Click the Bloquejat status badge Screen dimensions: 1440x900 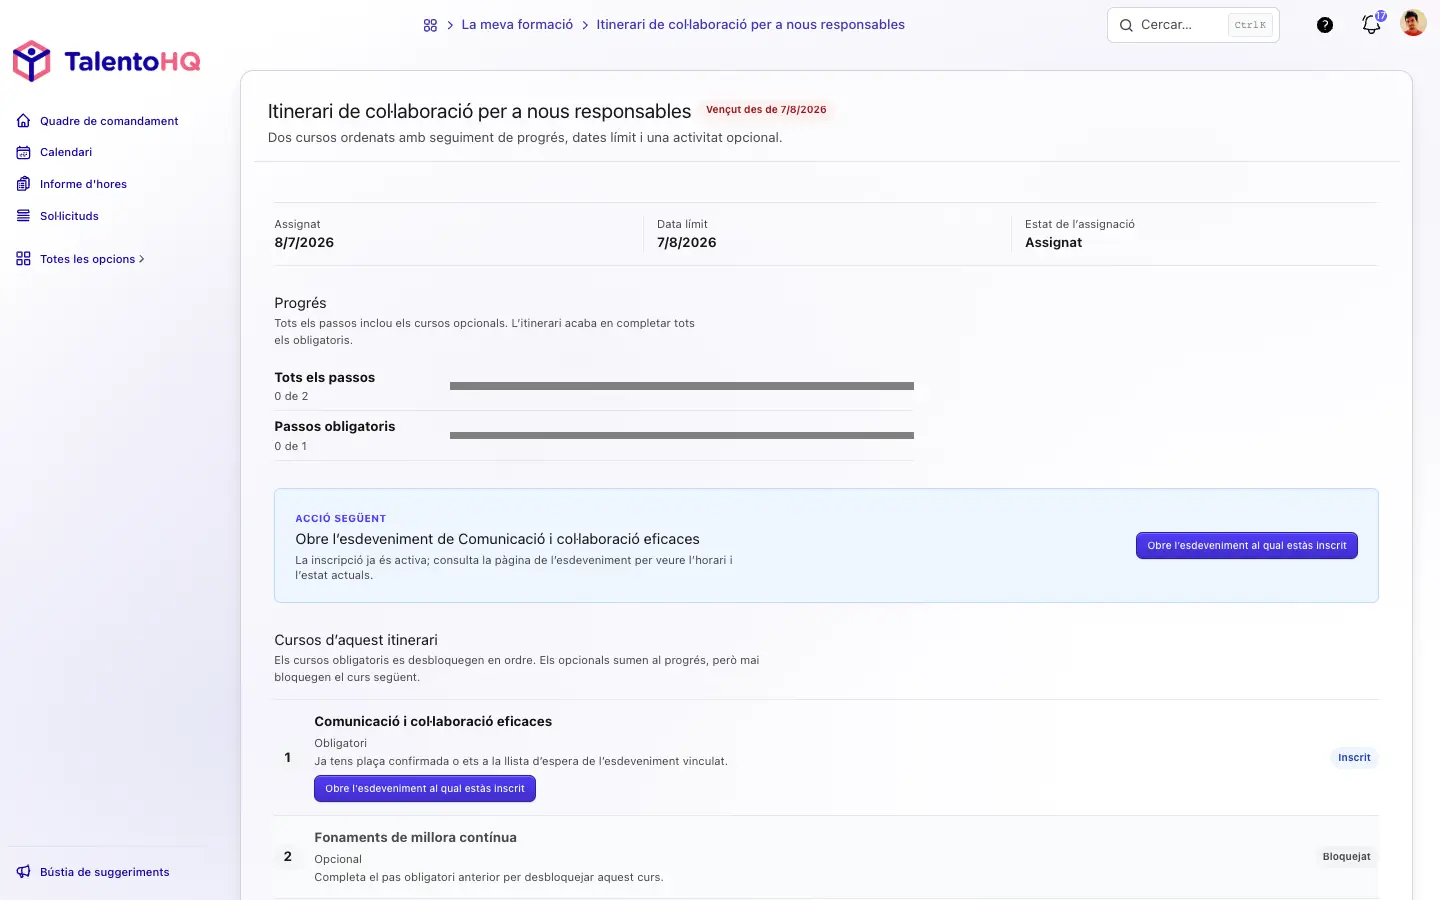click(x=1346, y=857)
